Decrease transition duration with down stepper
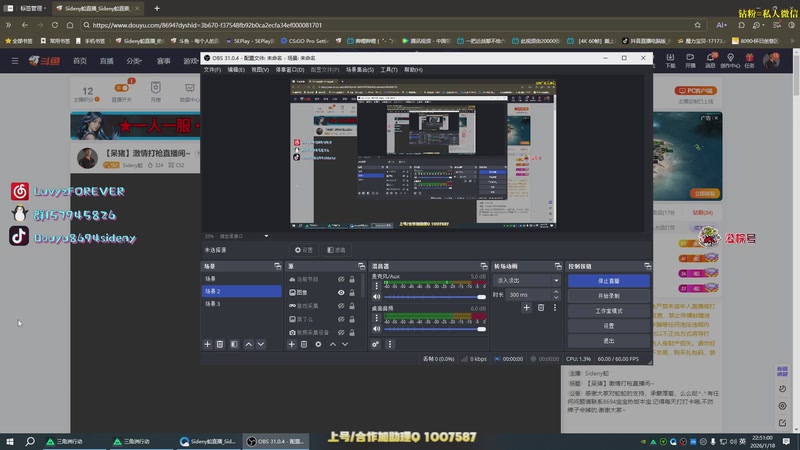800x450 pixels. (556, 297)
